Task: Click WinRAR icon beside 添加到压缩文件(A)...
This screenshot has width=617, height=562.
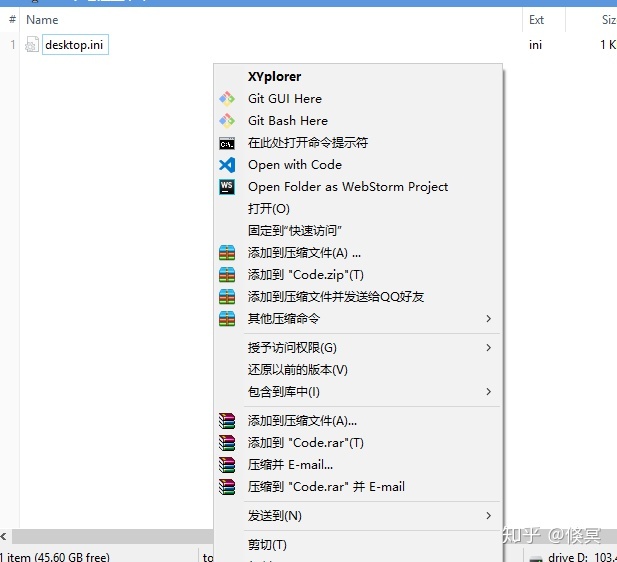Action: pos(227,421)
